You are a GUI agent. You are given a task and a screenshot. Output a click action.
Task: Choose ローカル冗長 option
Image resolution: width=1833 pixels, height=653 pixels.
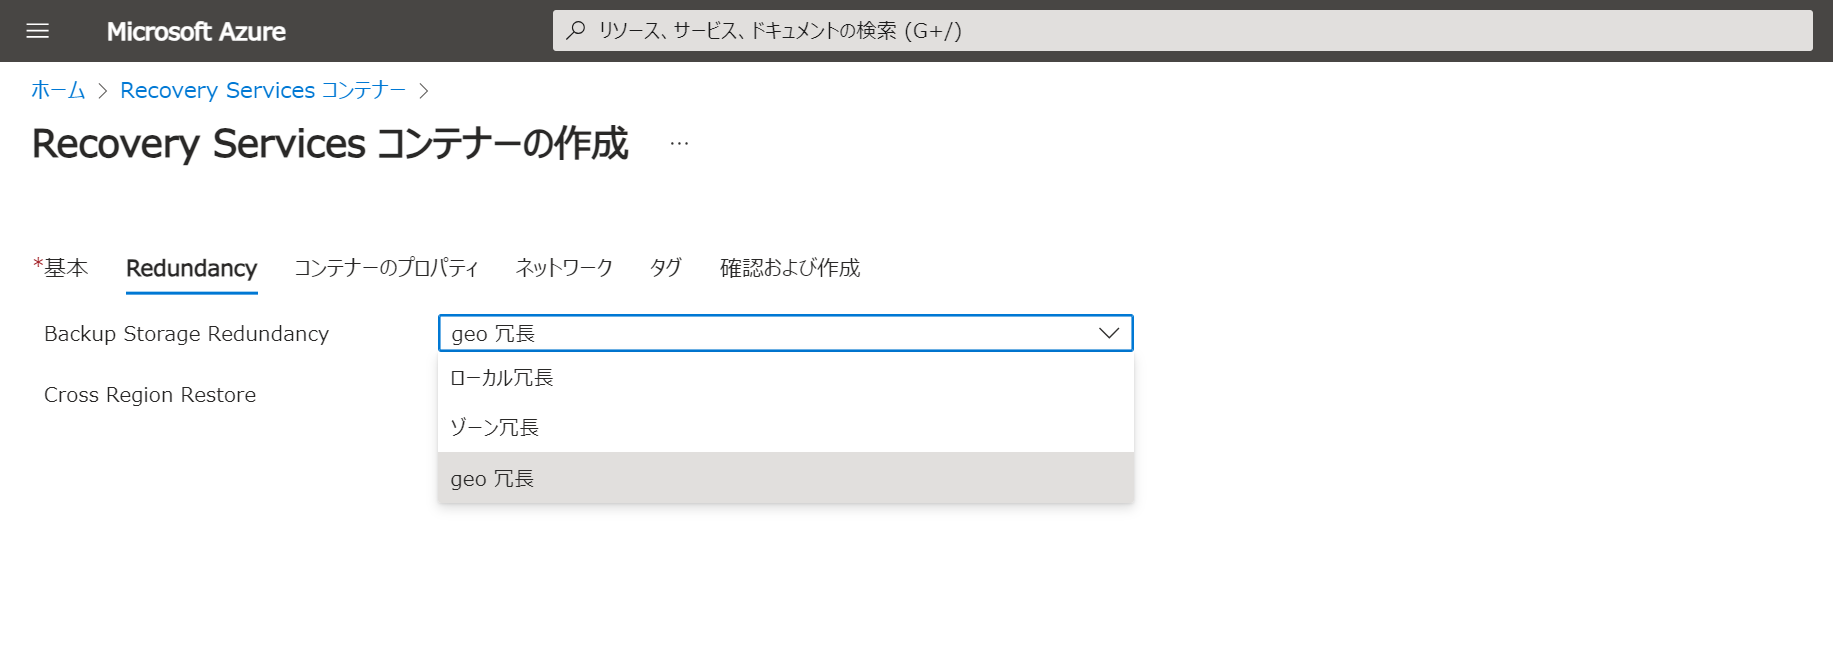click(x=786, y=378)
